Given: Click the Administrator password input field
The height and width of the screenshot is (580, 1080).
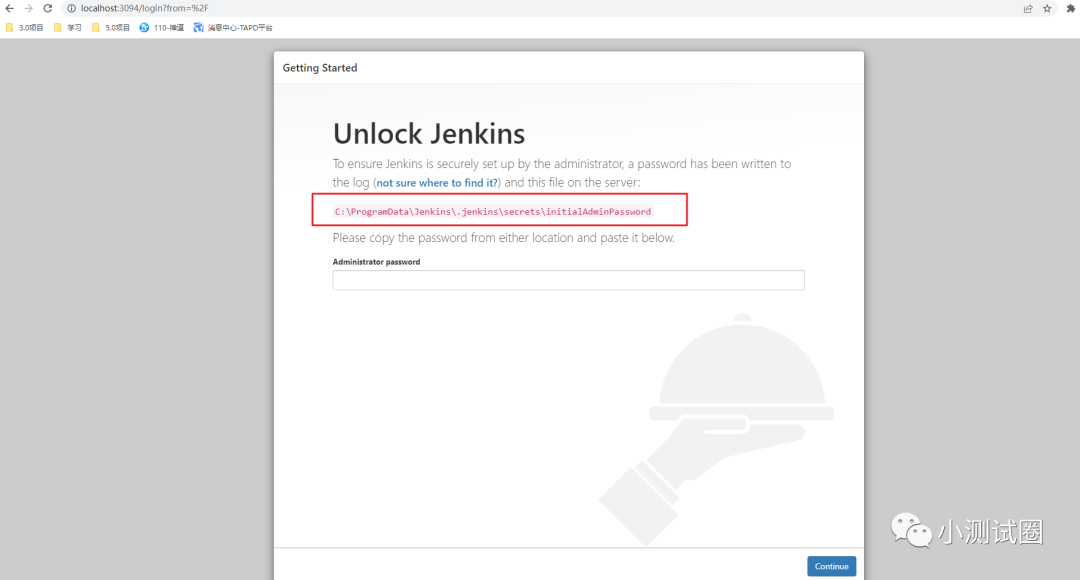Looking at the screenshot, I should pyautogui.click(x=568, y=280).
